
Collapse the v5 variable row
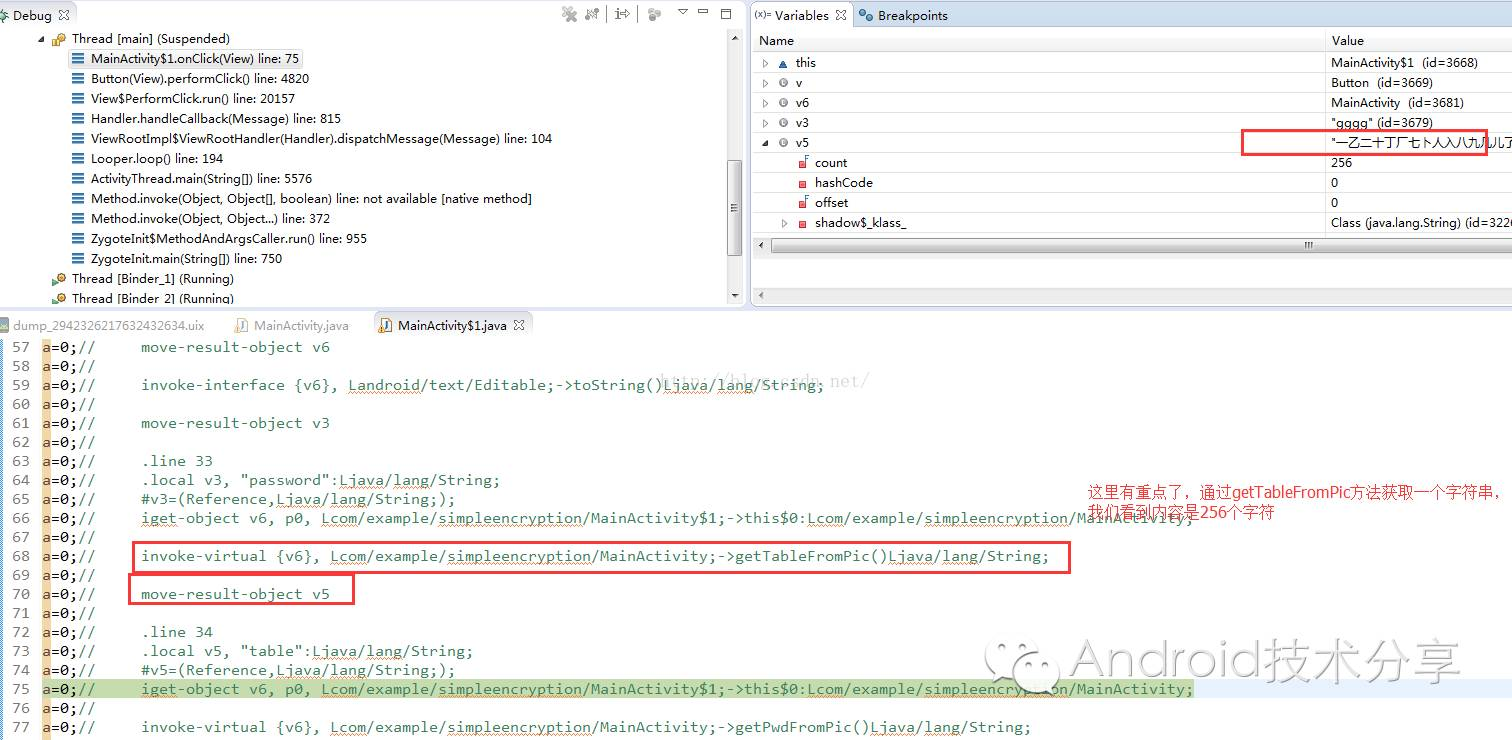[766, 143]
